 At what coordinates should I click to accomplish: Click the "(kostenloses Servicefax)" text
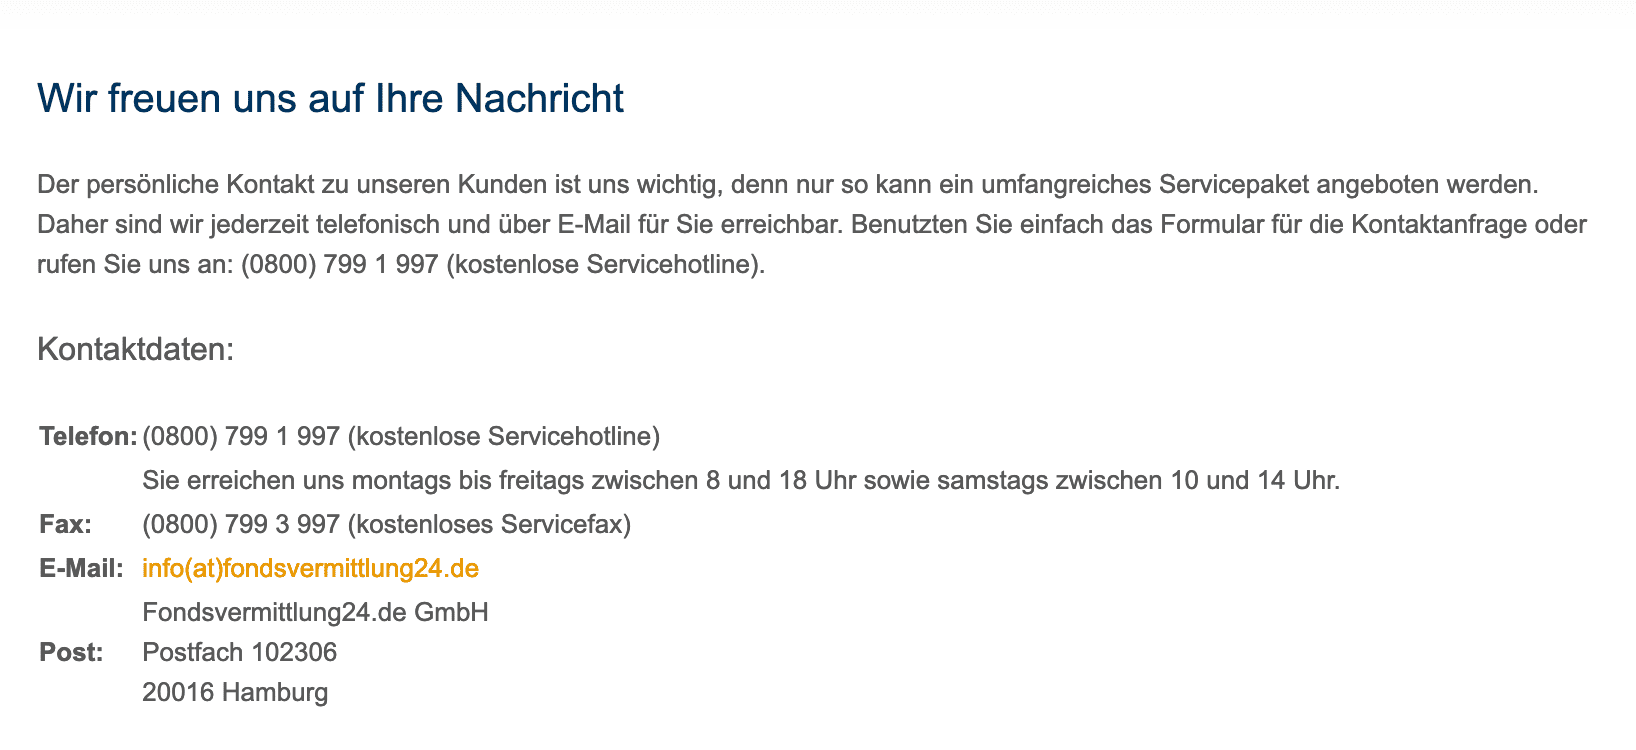(x=489, y=525)
